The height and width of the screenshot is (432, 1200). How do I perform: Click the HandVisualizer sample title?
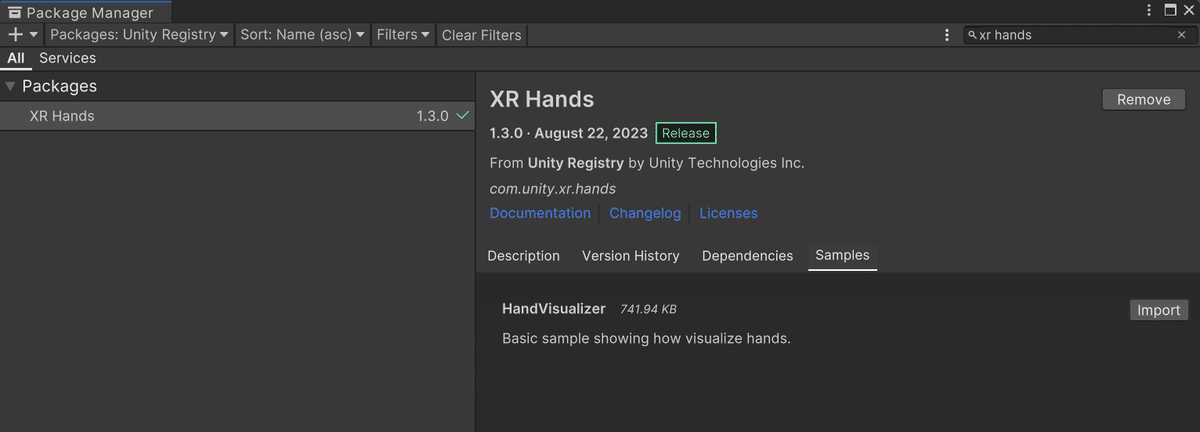point(554,309)
